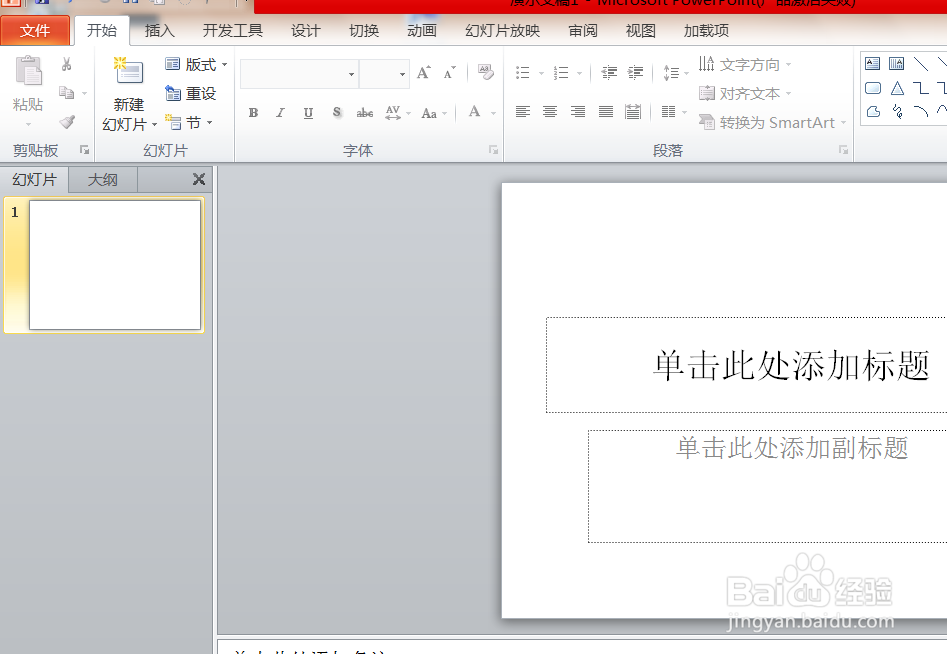Open the line spacing dropdown
This screenshot has width=947, height=654.
[676, 73]
